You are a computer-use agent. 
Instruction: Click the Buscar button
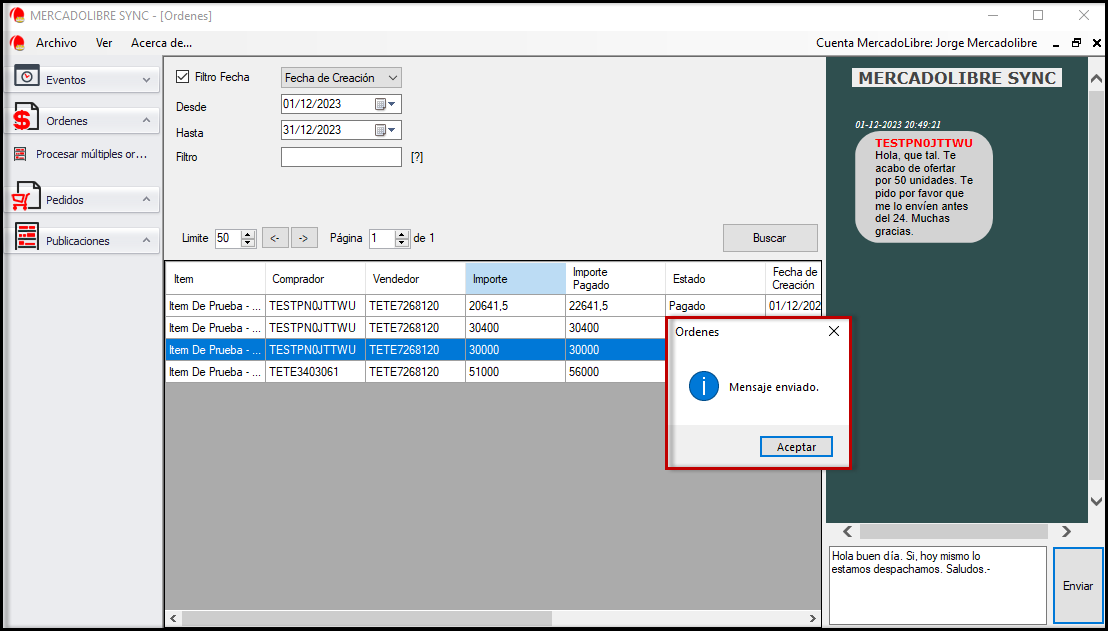click(x=770, y=238)
